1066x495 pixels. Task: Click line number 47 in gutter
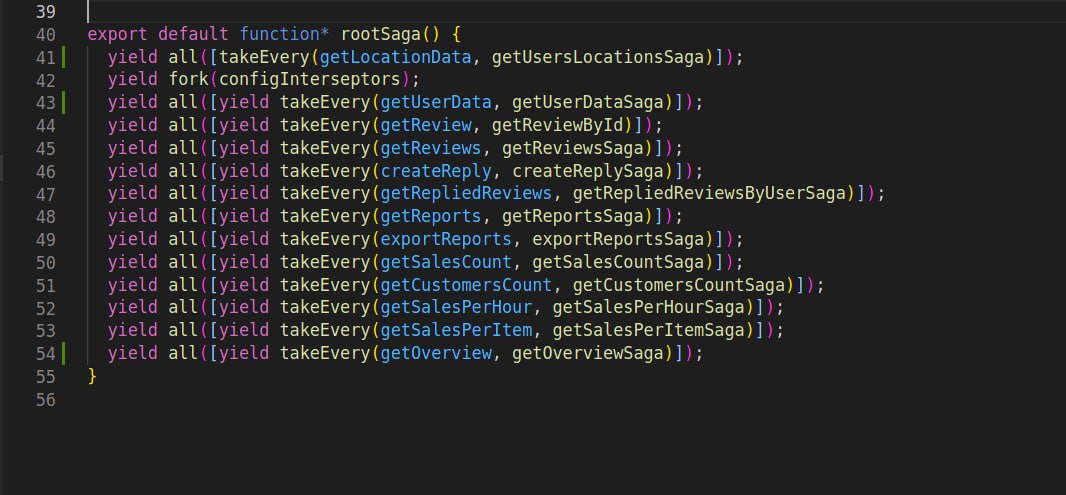45,194
